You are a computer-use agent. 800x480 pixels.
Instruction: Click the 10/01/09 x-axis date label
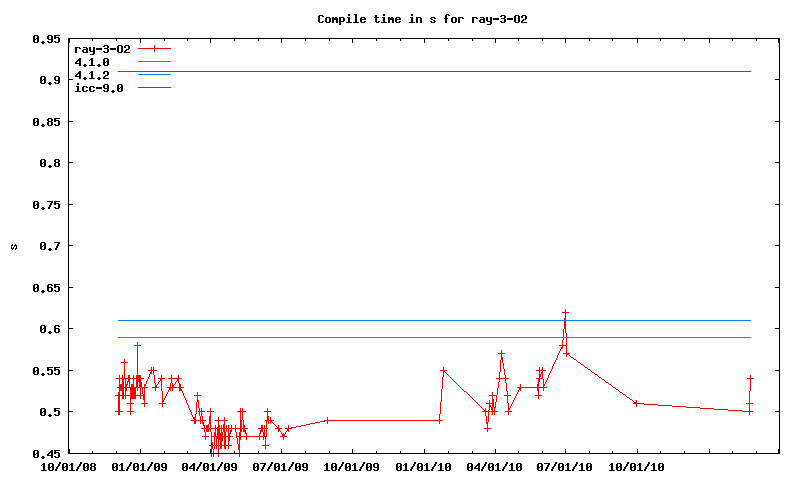352,466
